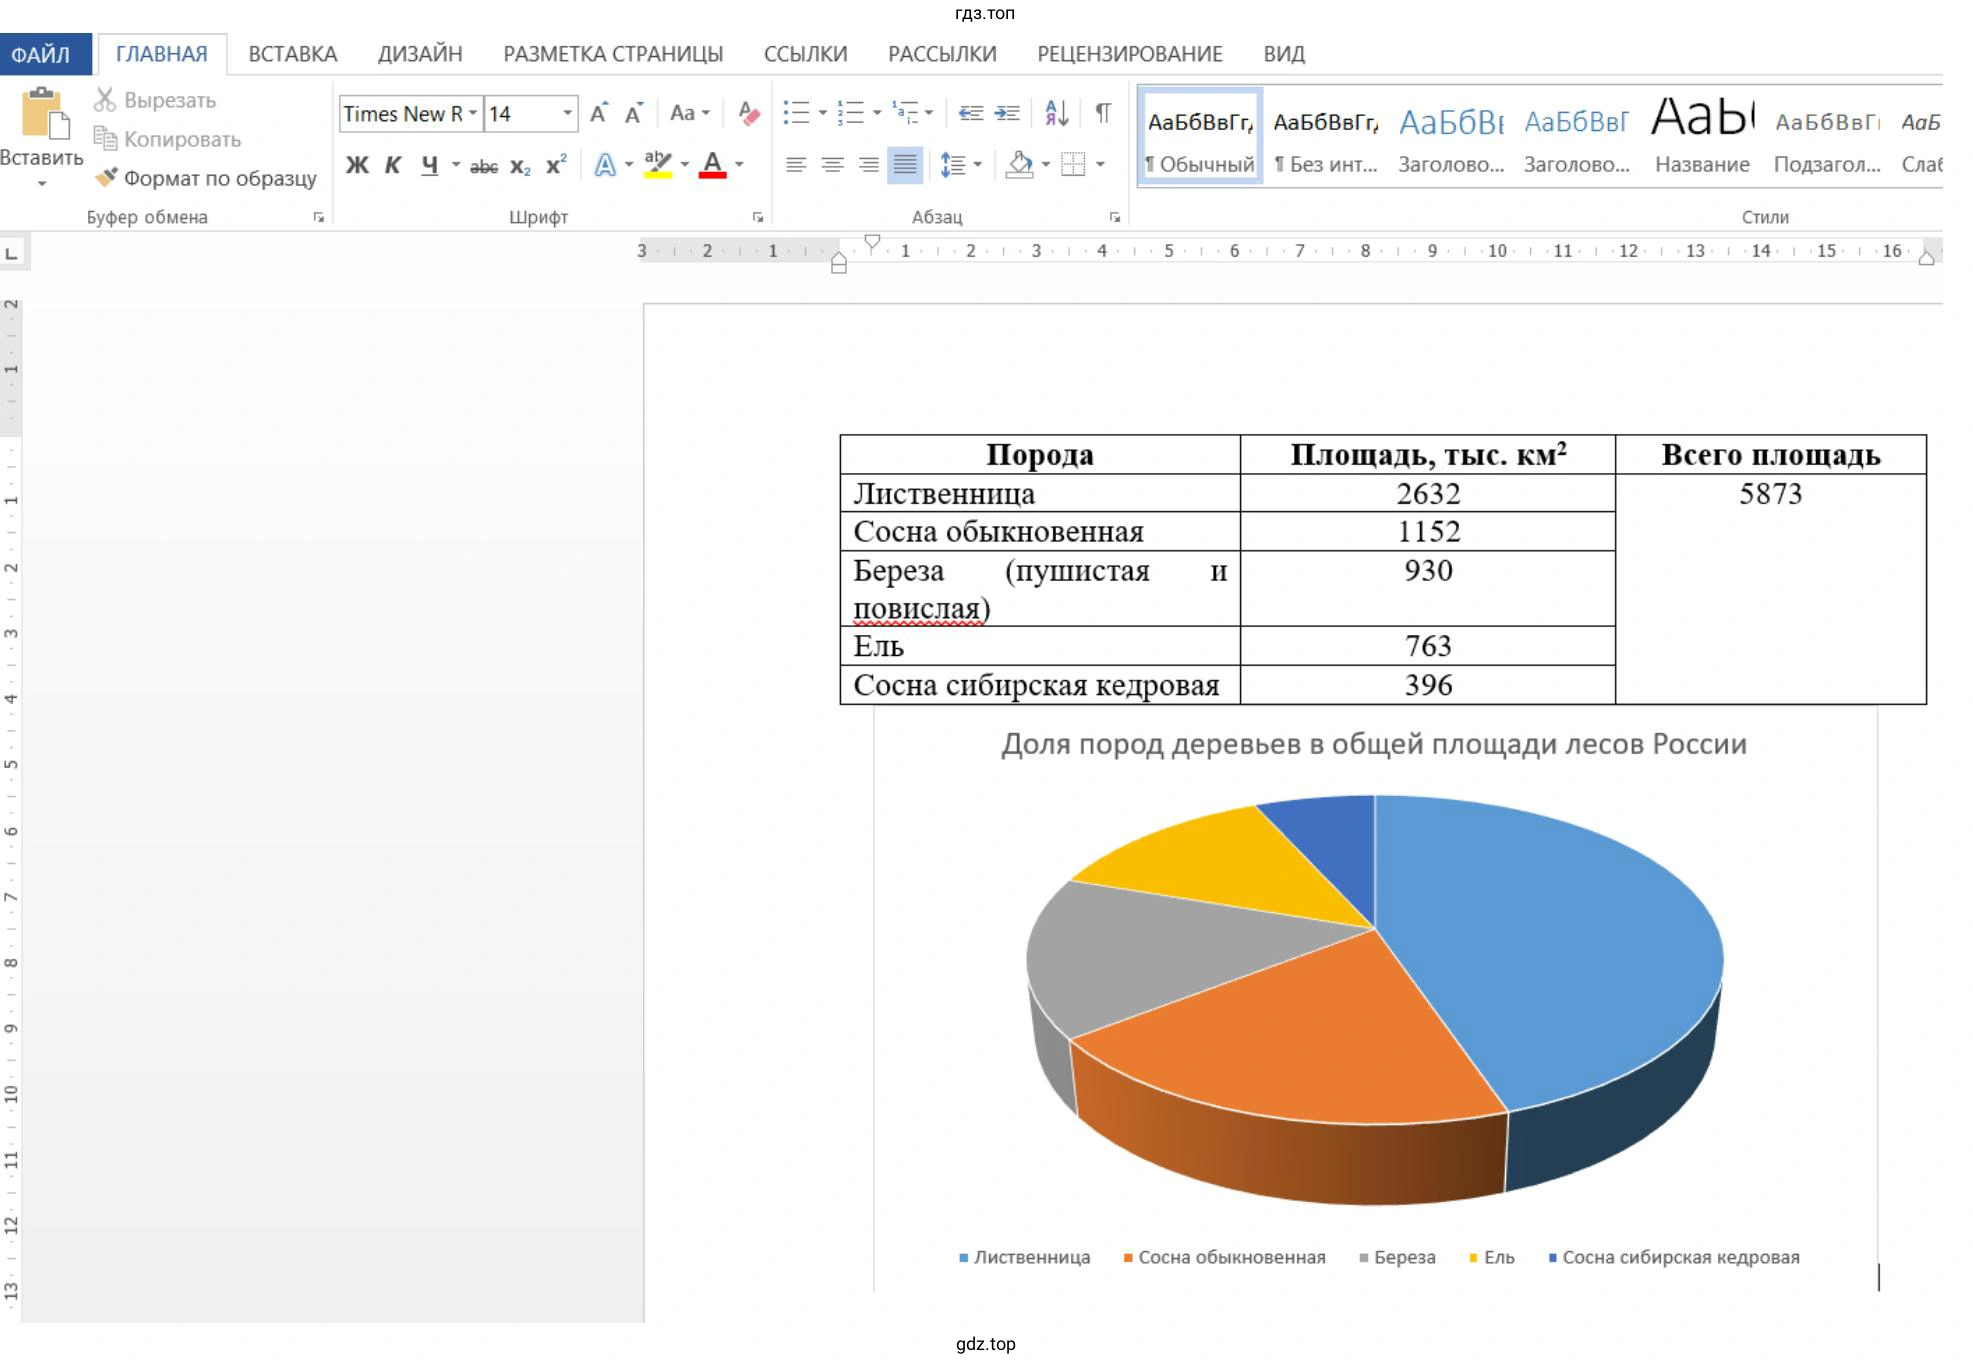Open font color dropdown arrow
This screenshot has height=1364, width=1973.
coord(739,165)
